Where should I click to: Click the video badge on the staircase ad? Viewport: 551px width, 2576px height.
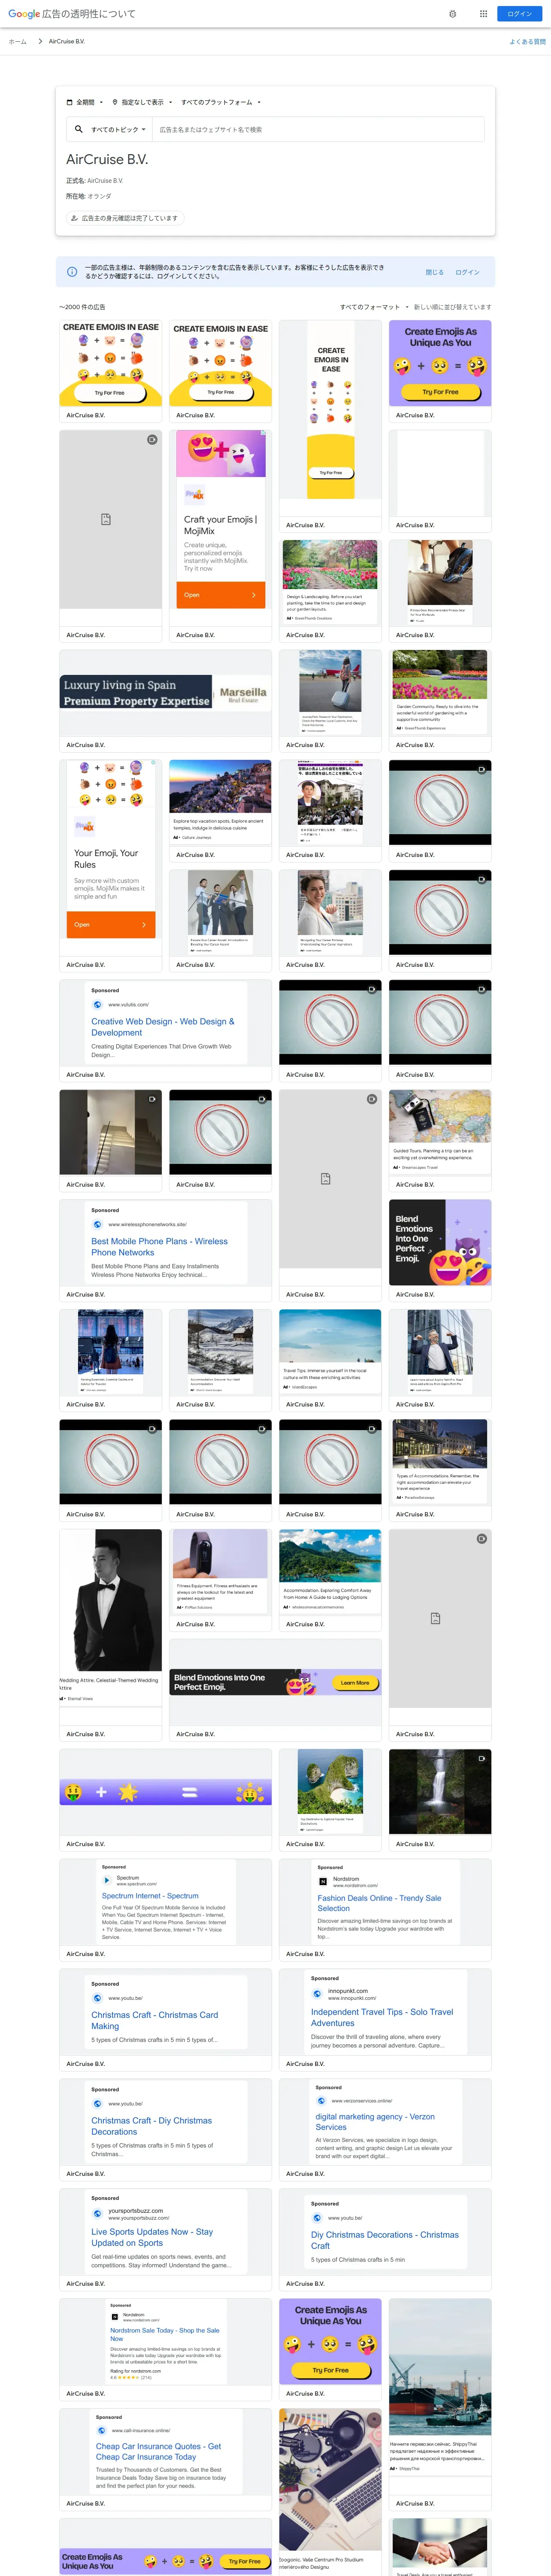(152, 1099)
